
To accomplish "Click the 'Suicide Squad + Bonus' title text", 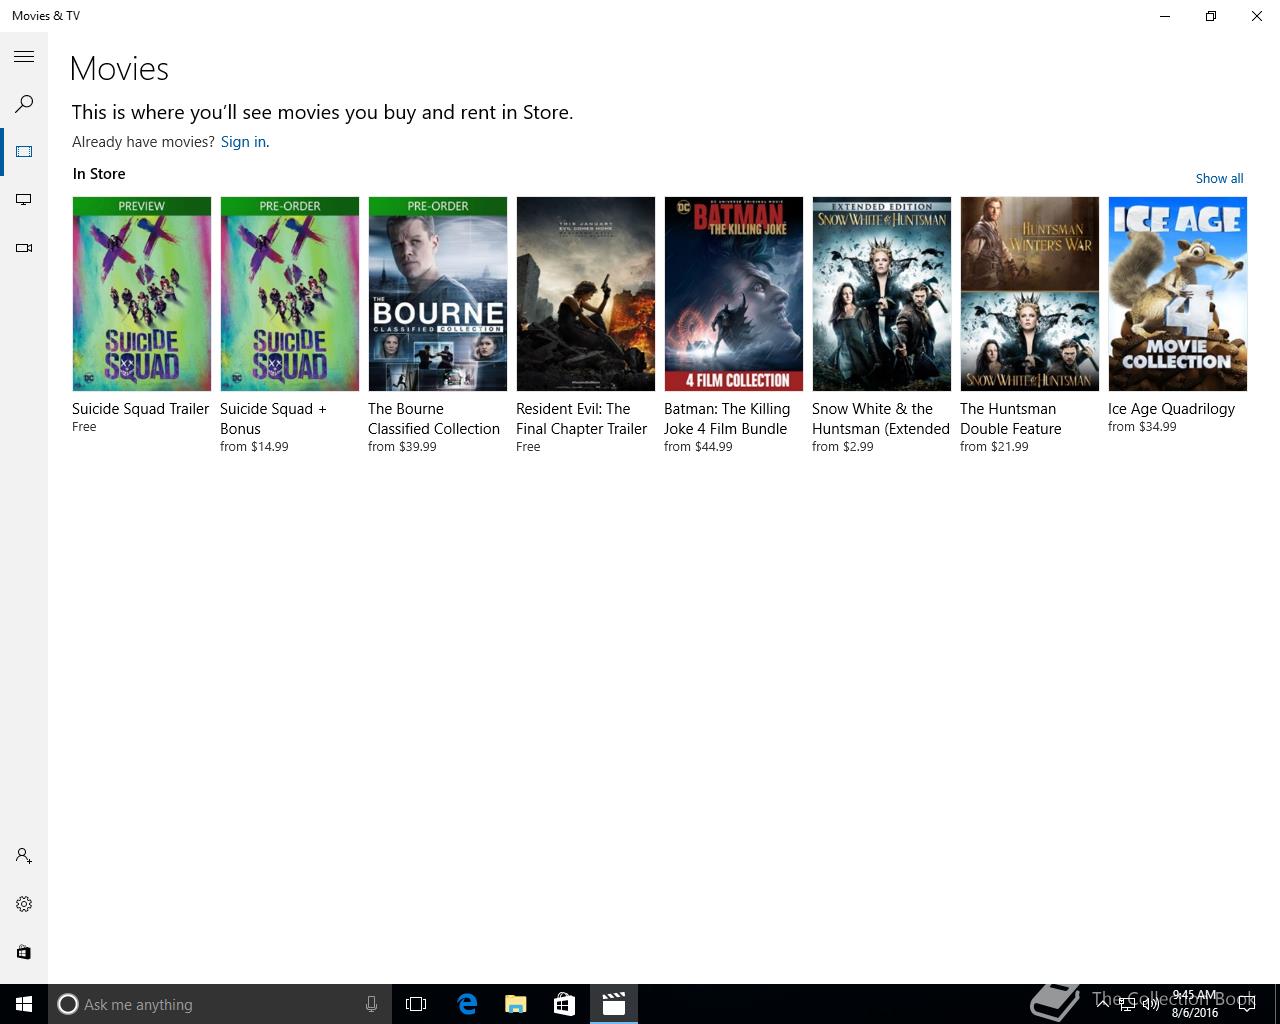I will pyautogui.click(x=273, y=419).
